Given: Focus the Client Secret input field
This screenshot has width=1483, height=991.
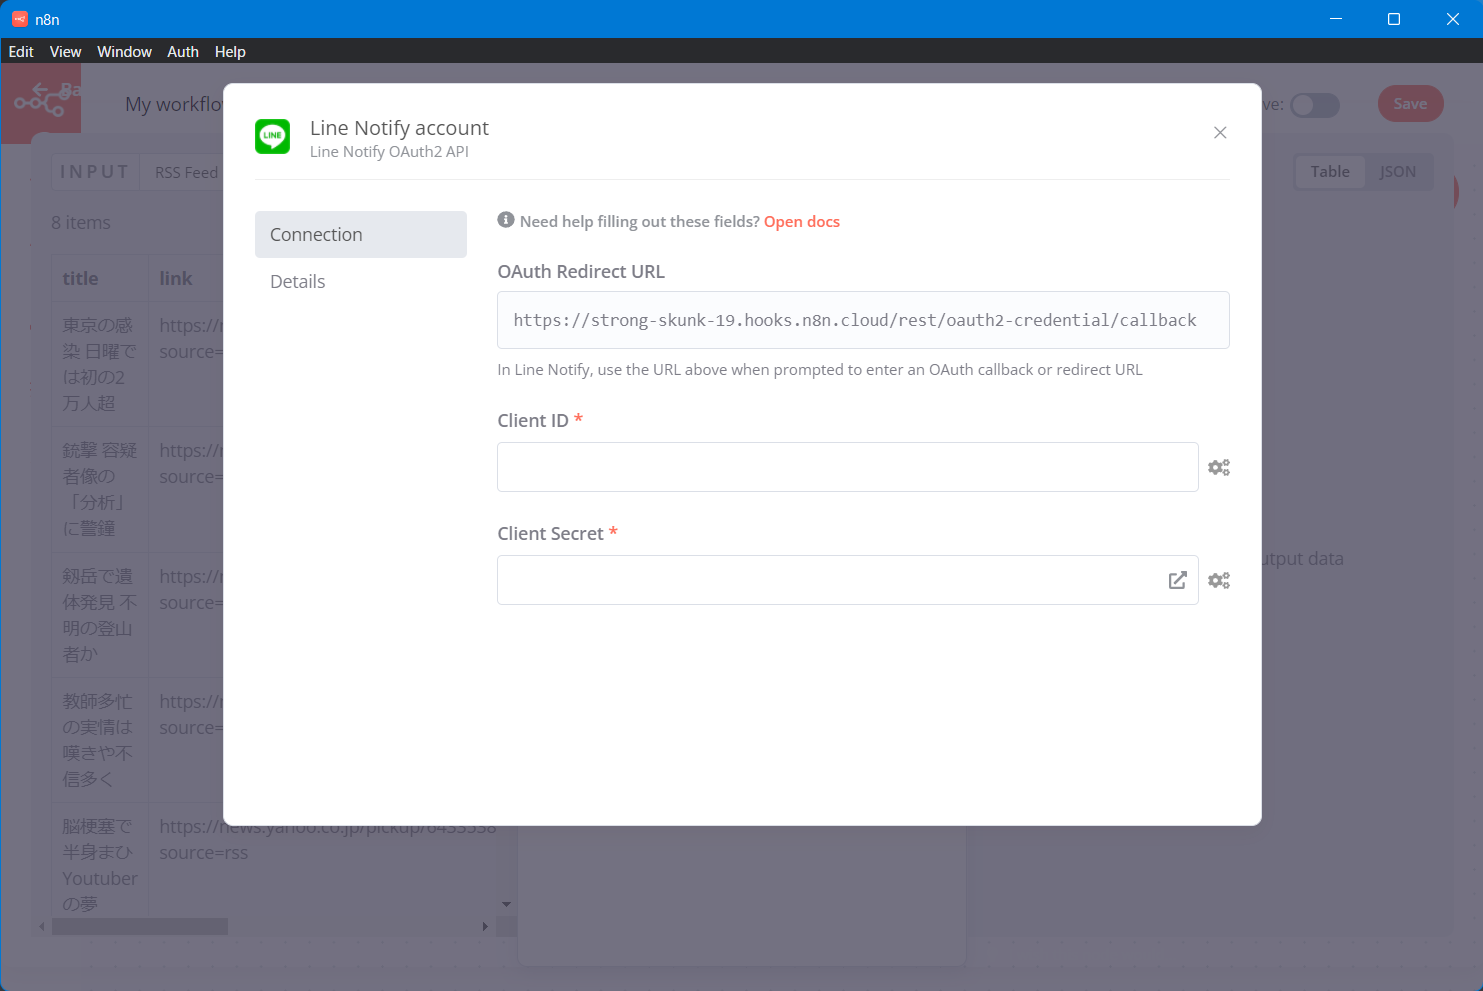Looking at the screenshot, I should (830, 580).
